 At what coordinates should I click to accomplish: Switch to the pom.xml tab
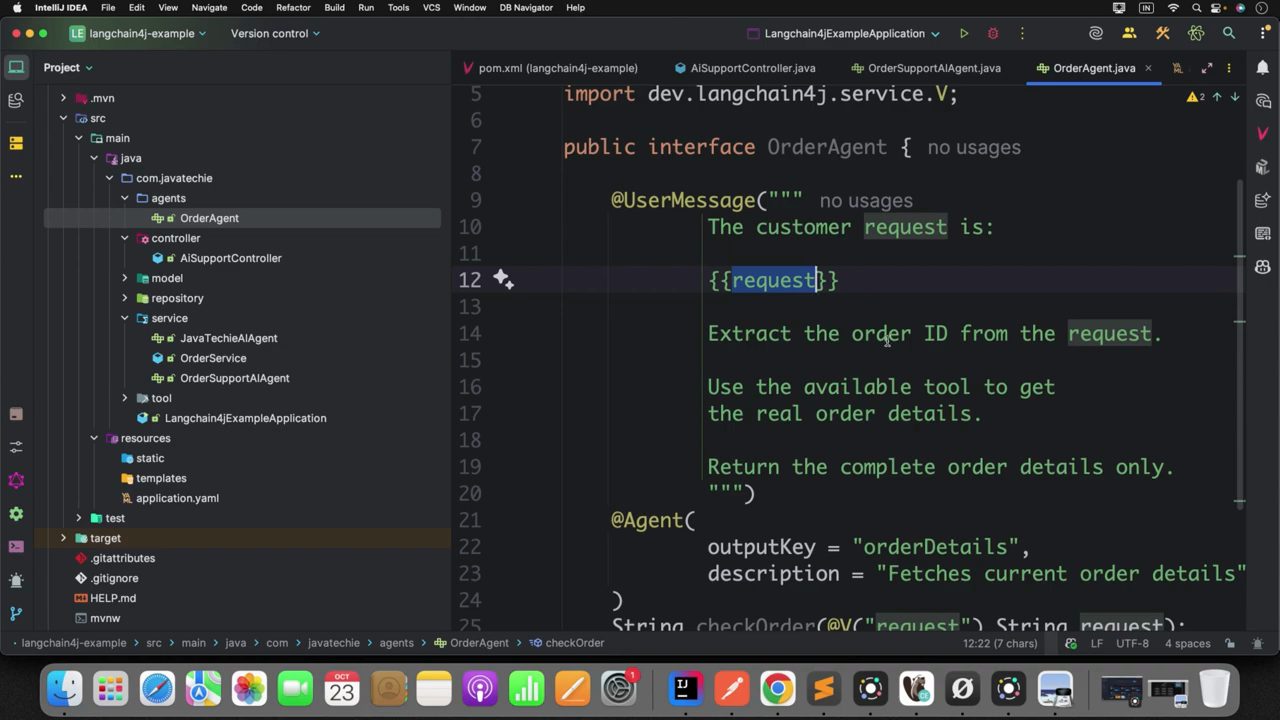pyautogui.click(x=550, y=68)
